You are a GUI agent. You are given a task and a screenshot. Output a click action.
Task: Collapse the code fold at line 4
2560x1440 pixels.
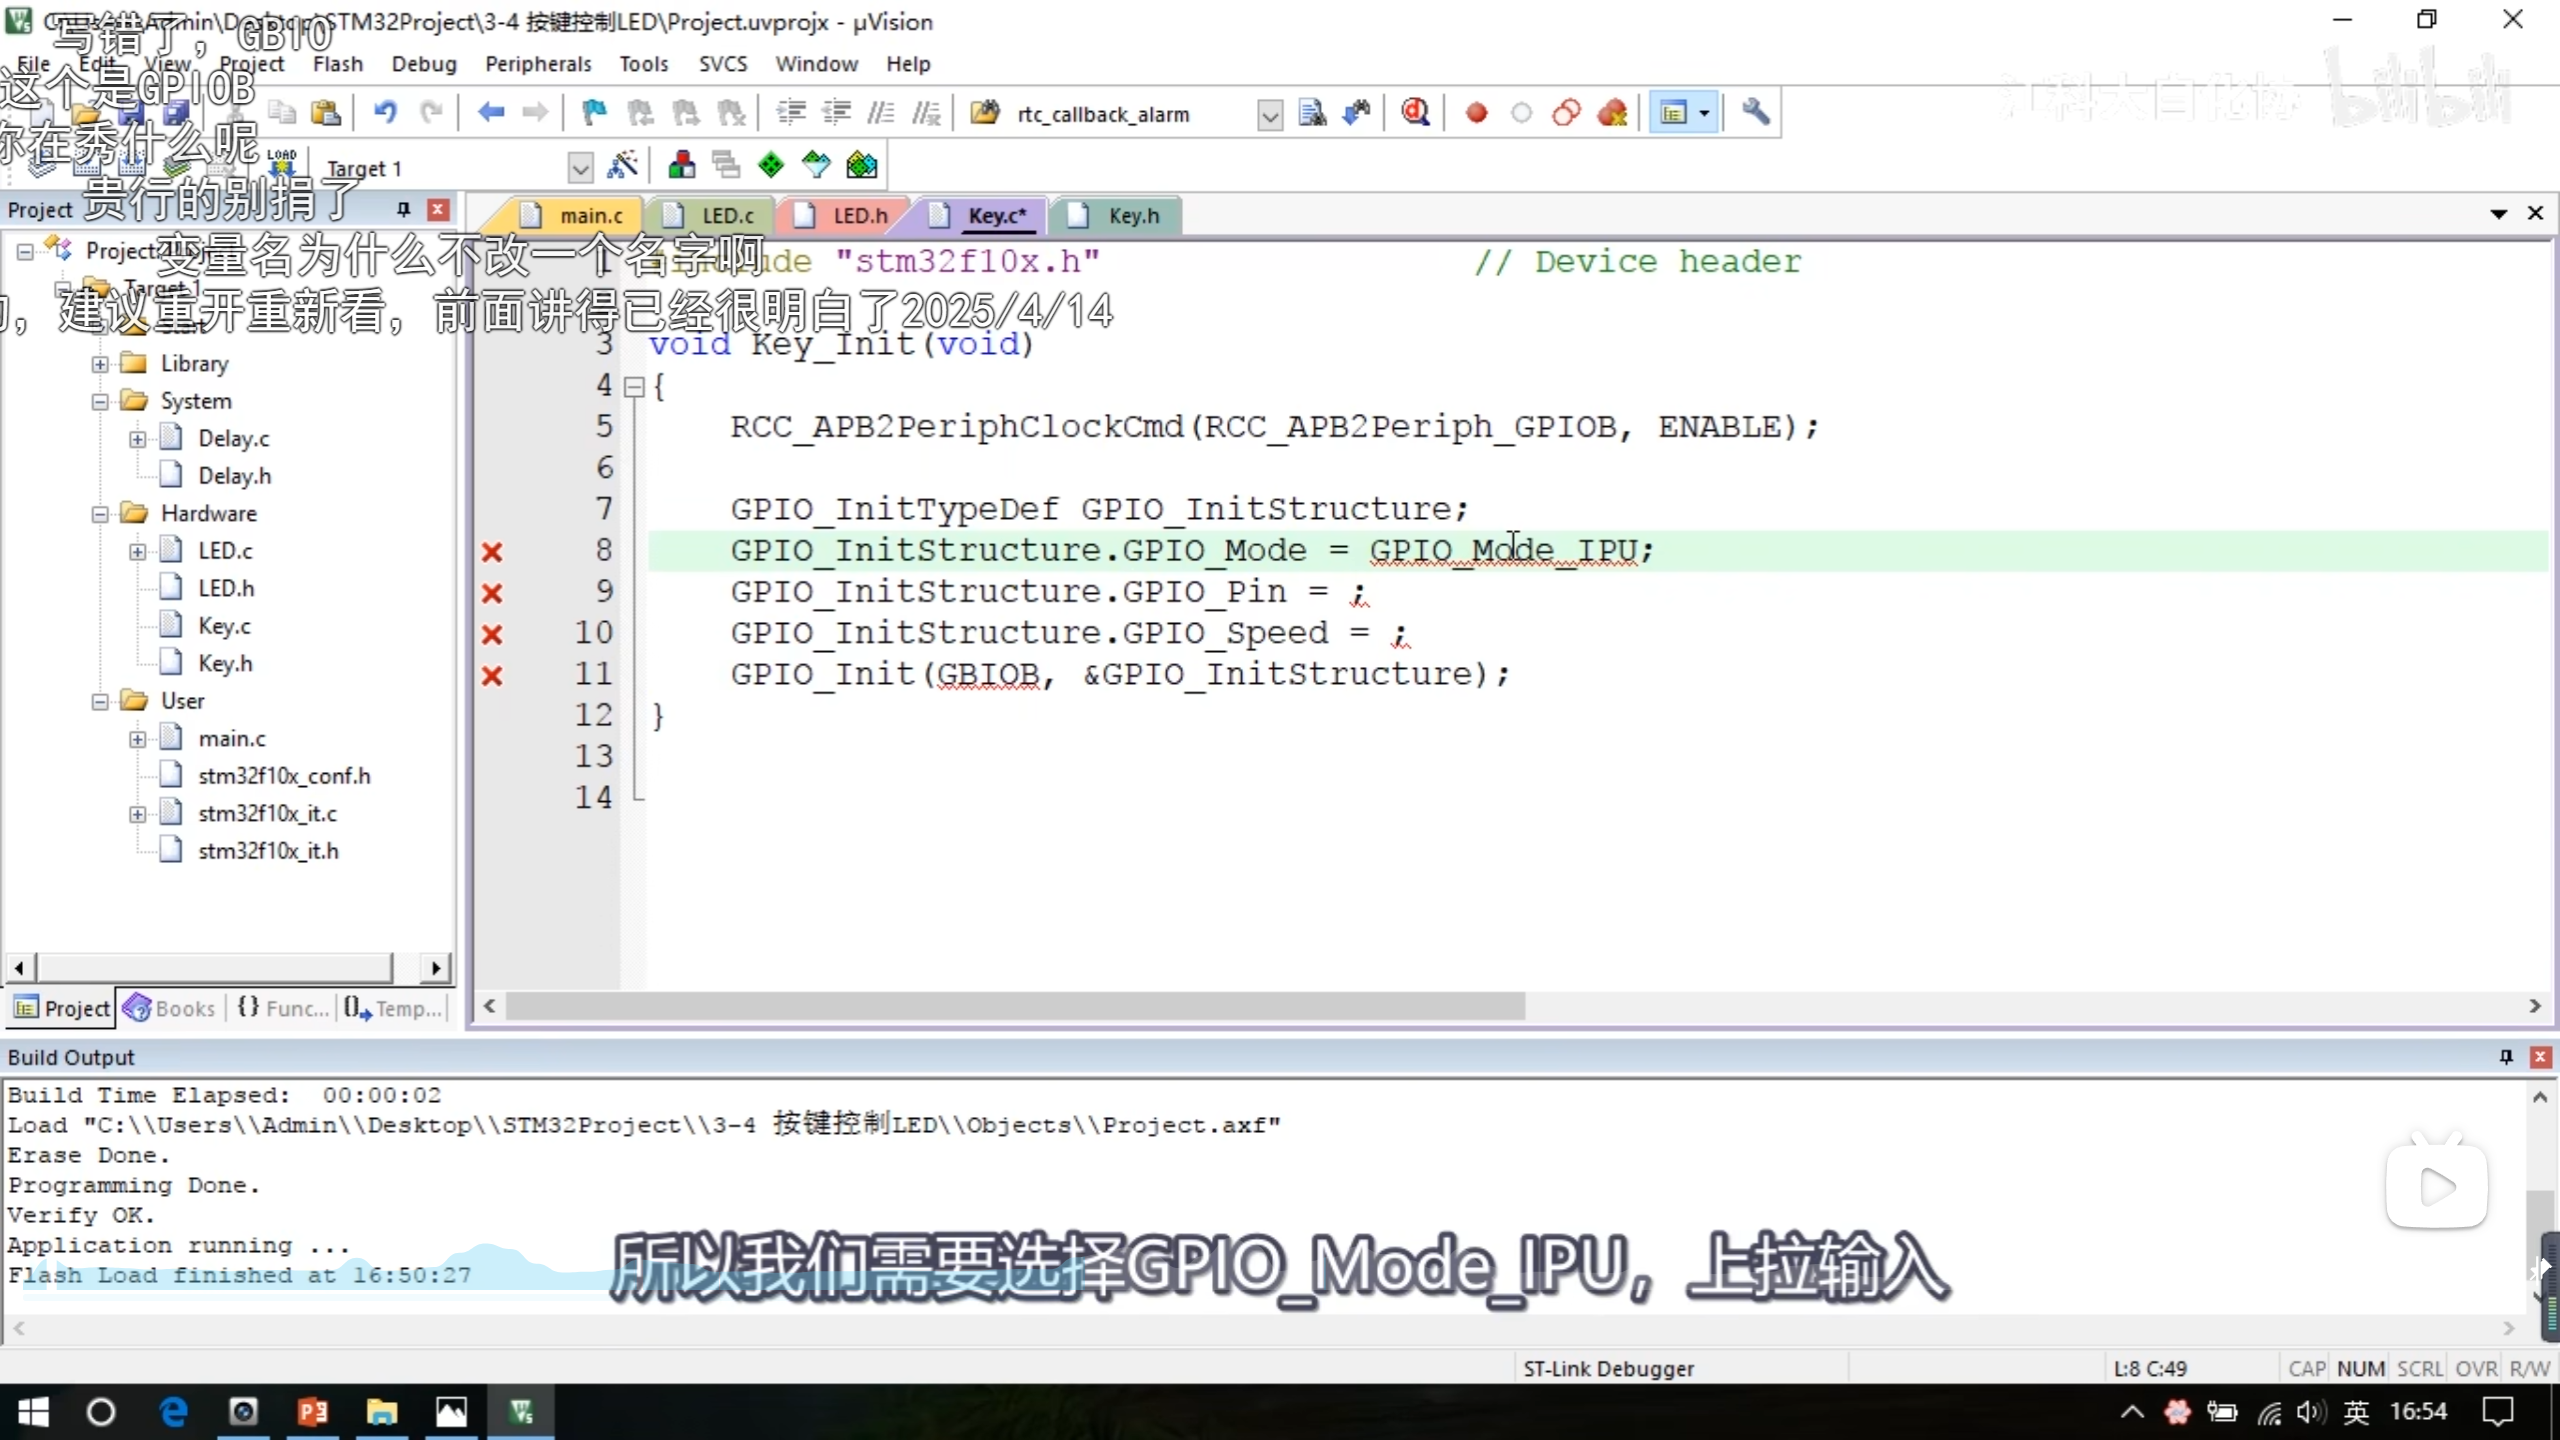tap(634, 387)
